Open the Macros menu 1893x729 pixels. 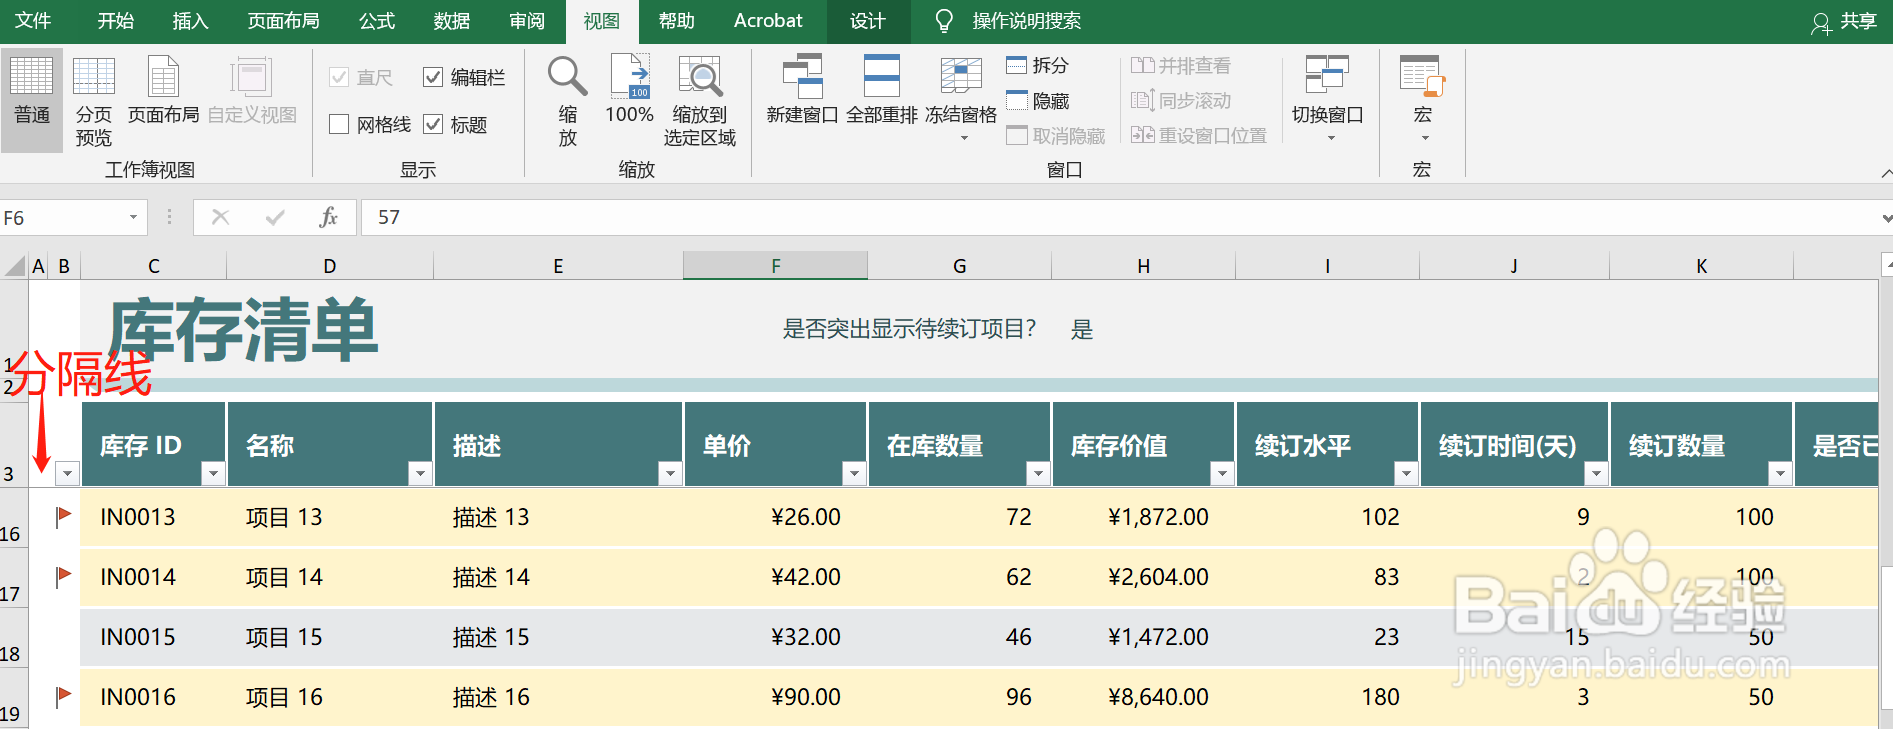1422,99
